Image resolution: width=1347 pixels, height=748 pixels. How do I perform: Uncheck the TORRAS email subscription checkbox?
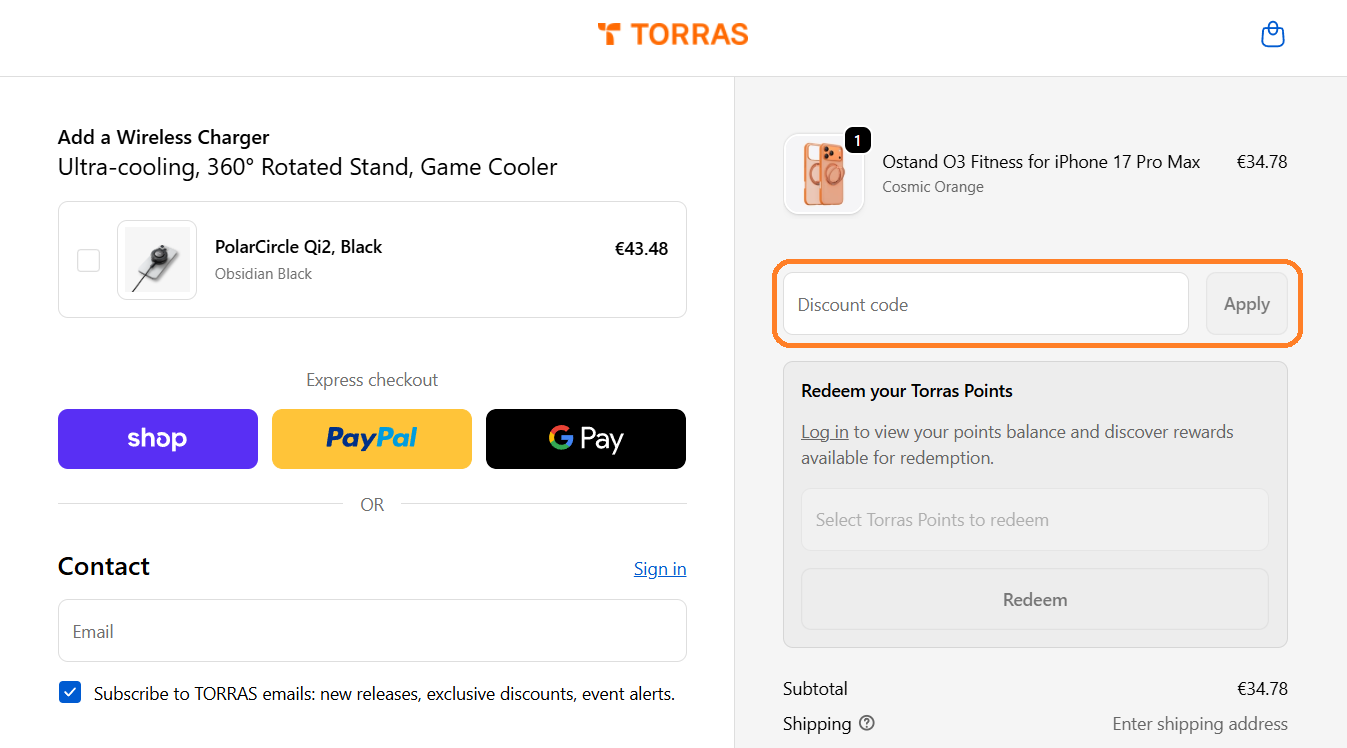[x=69, y=691]
